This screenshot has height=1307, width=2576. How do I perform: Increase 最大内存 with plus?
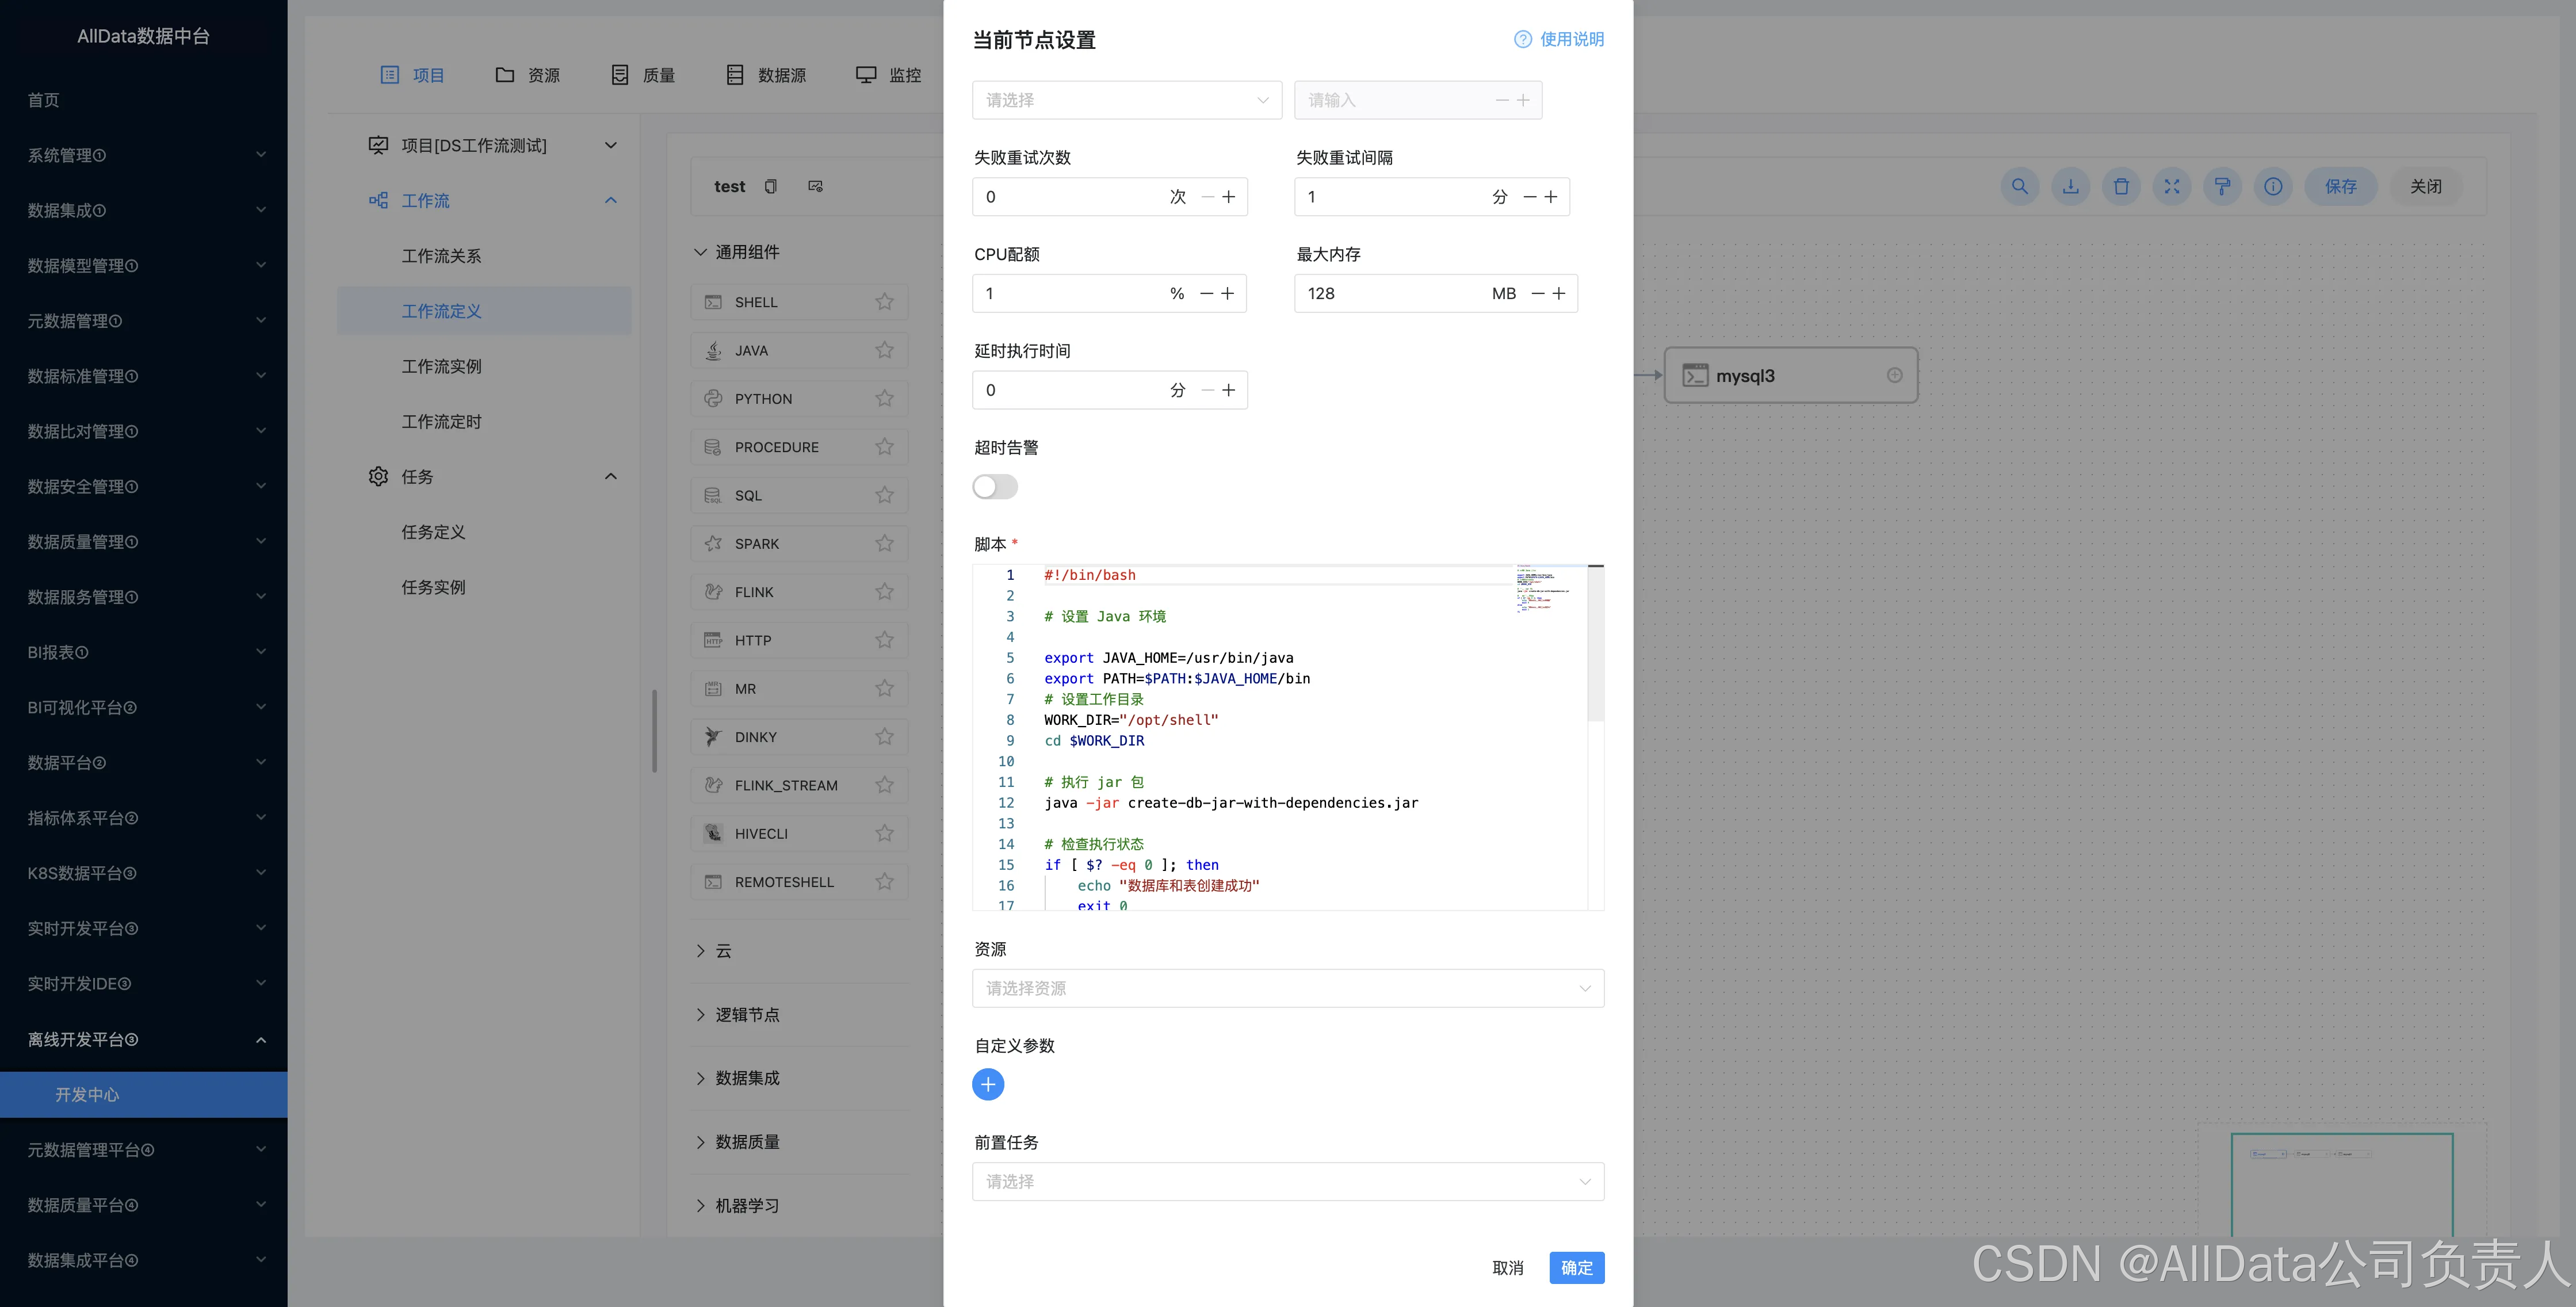coord(1558,293)
